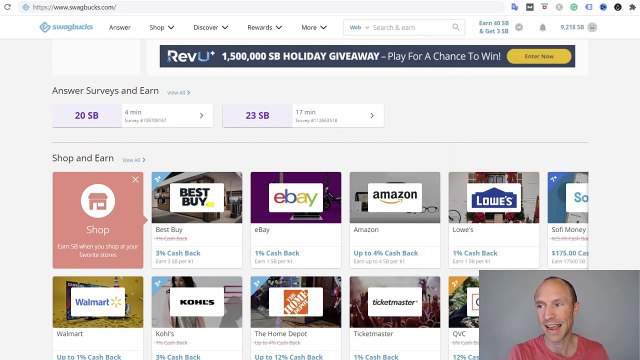
Task: Click the Swagbucks logo
Action: pos(66,27)
